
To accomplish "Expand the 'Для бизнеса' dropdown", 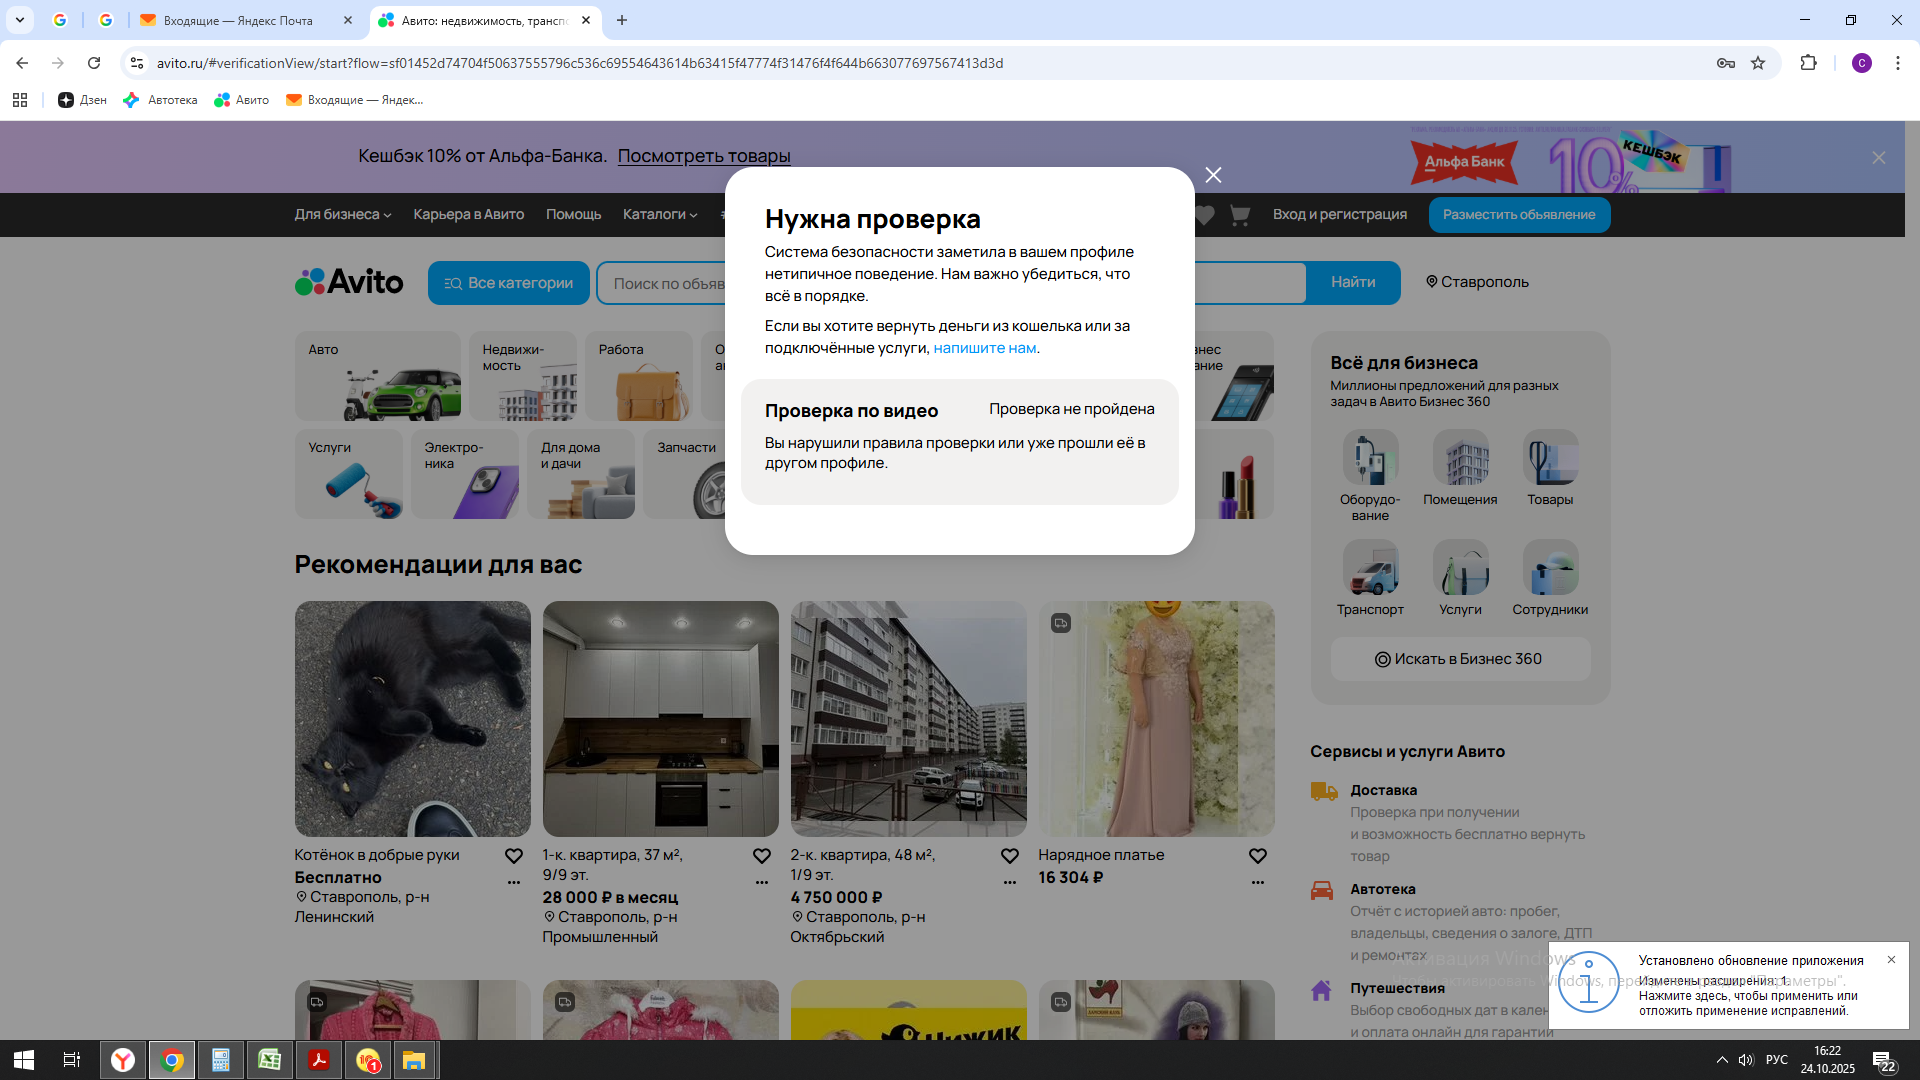I will (342, 214).
